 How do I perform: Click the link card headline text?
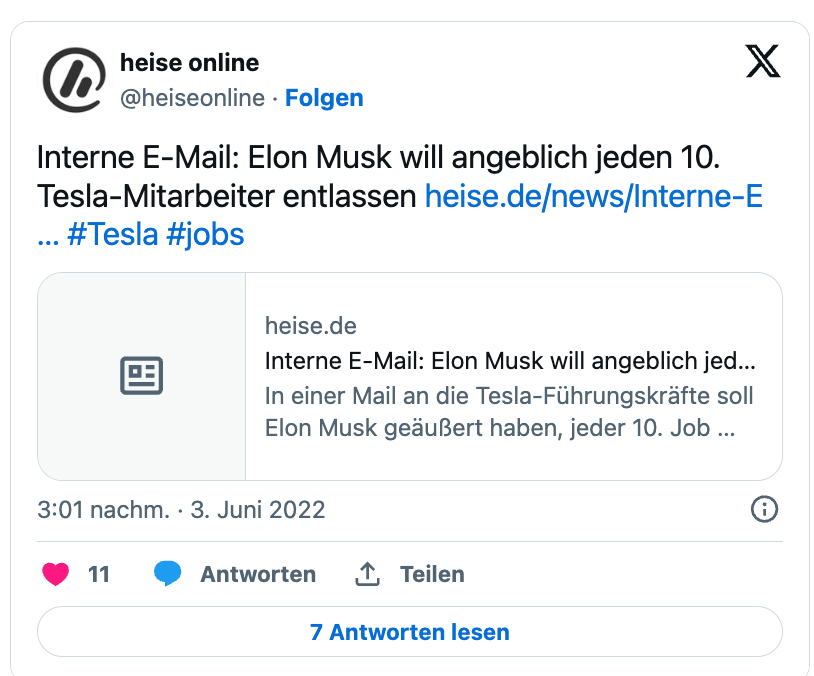tap(510, 360)
